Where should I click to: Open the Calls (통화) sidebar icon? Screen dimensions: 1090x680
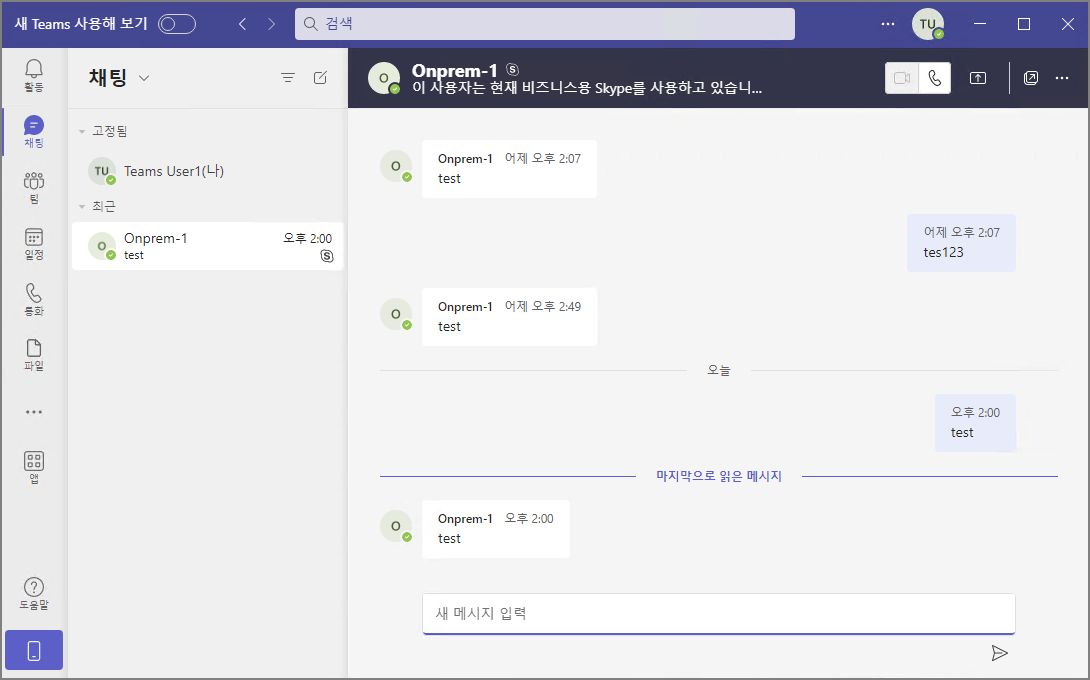33,299
